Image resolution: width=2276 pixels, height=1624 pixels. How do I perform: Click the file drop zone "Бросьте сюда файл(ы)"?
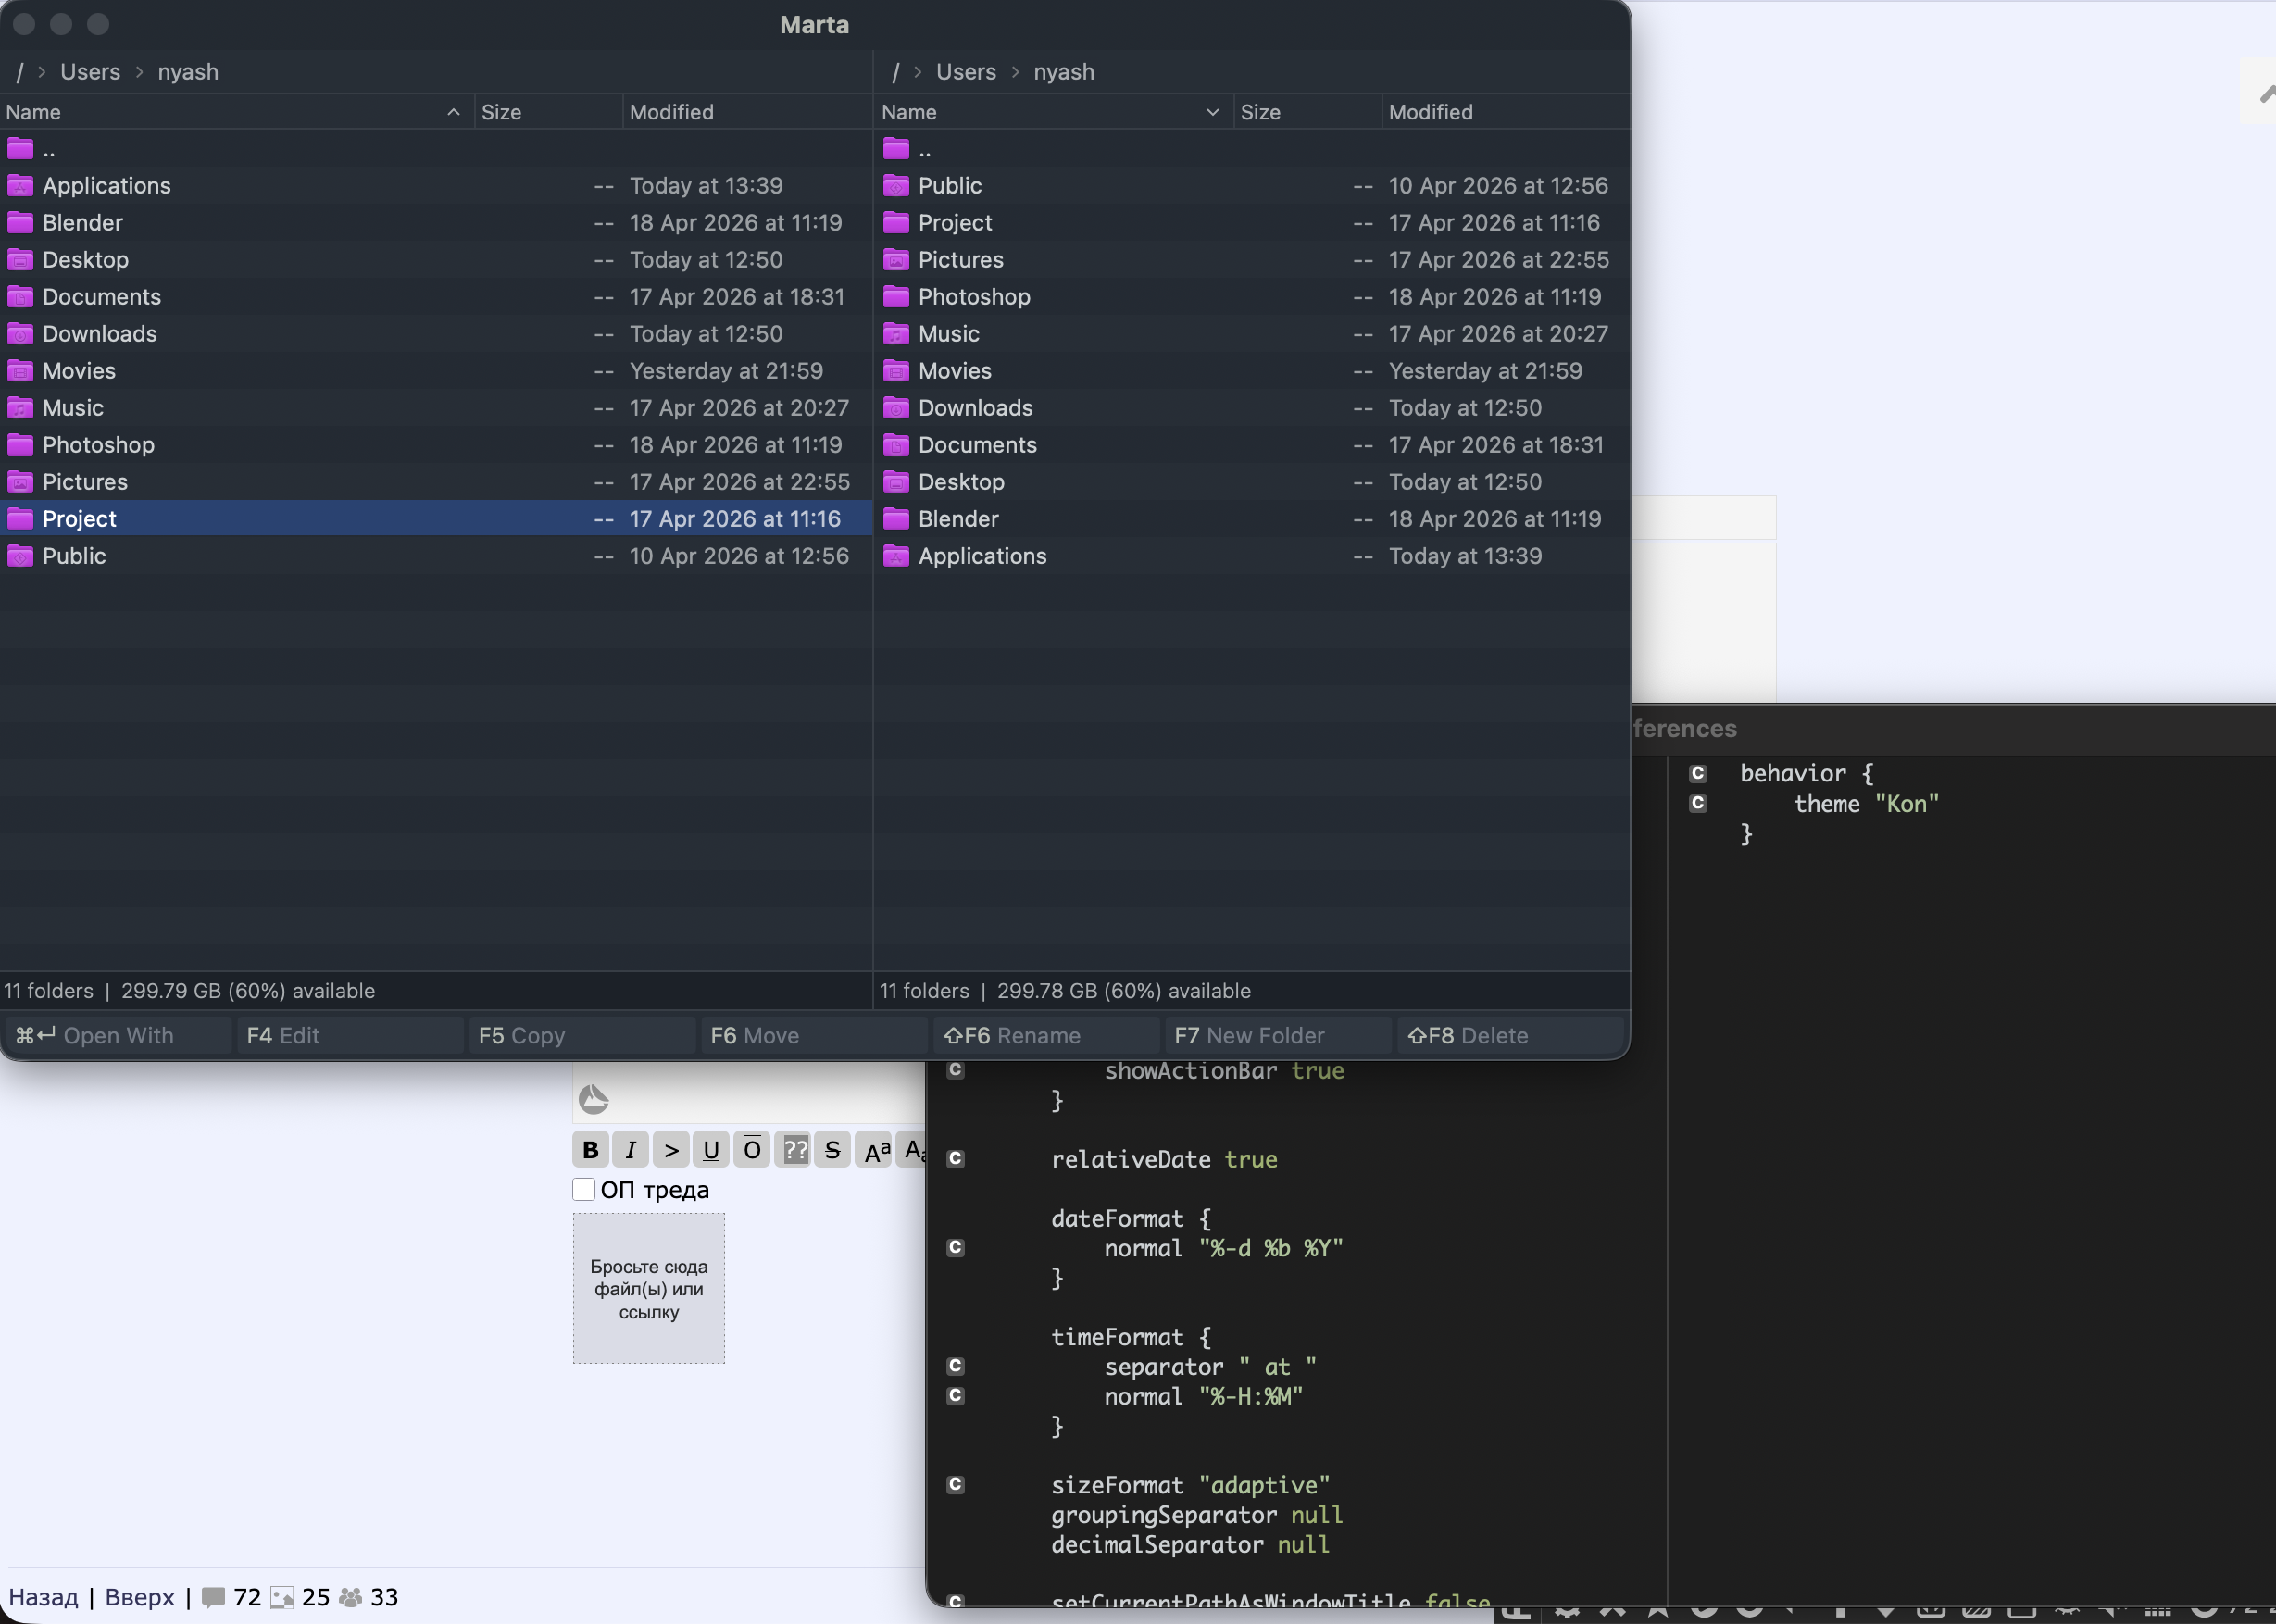649,1289
